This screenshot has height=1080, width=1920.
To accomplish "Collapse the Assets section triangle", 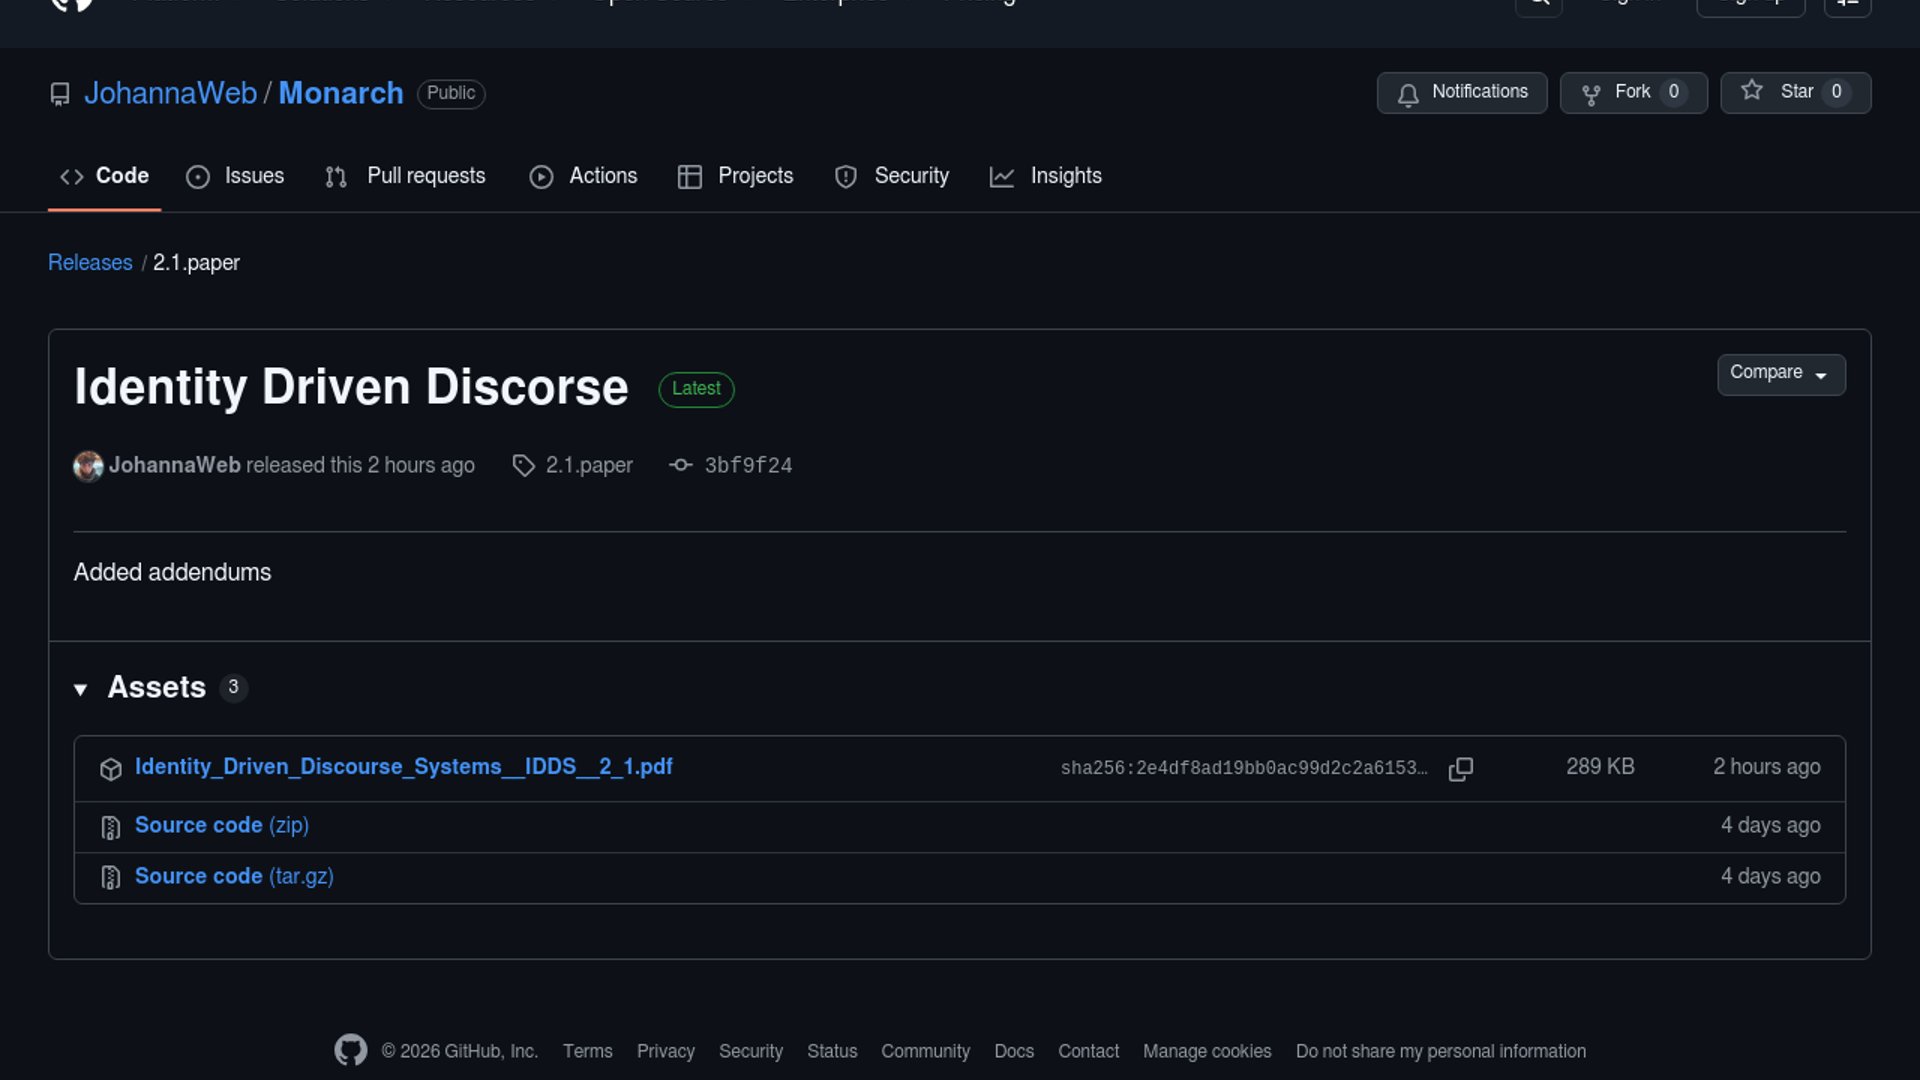I will point(81,689).
